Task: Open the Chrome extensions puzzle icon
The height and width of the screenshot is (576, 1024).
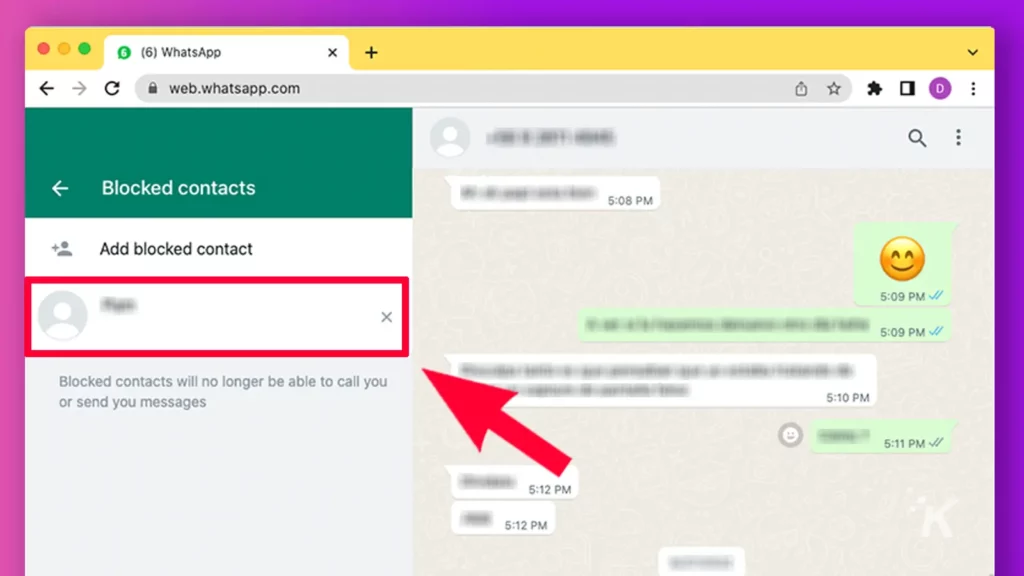Action: tap(874, 88)
